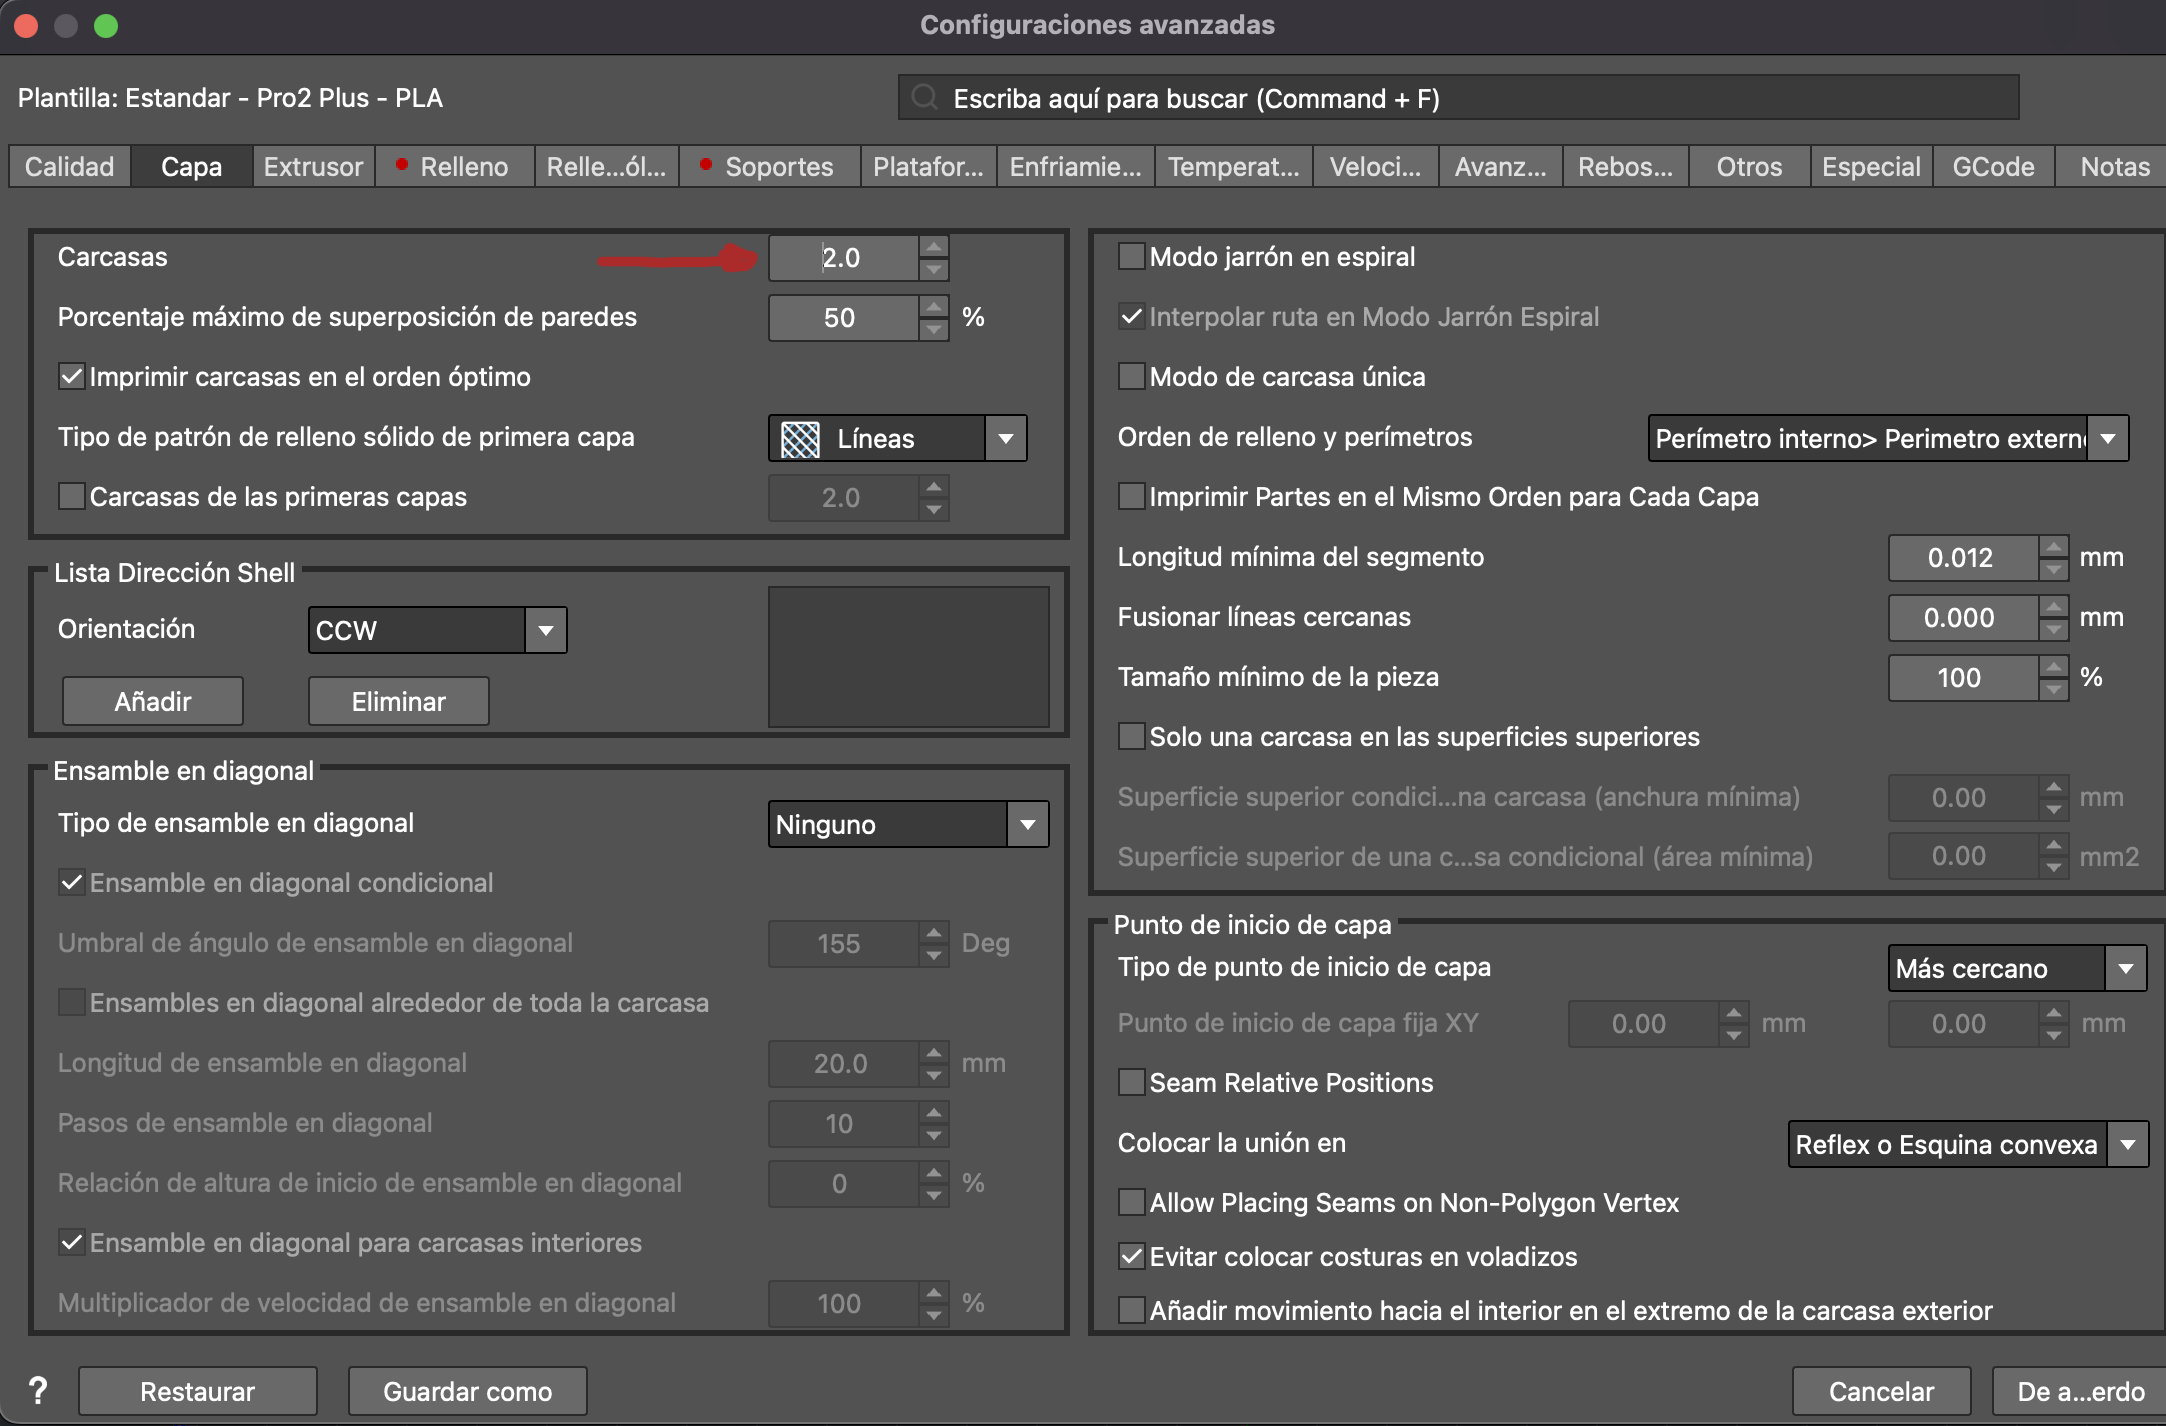Click the question mark help icon
This screenshot has height=1426, width=2166.
tap(38, 1390)
